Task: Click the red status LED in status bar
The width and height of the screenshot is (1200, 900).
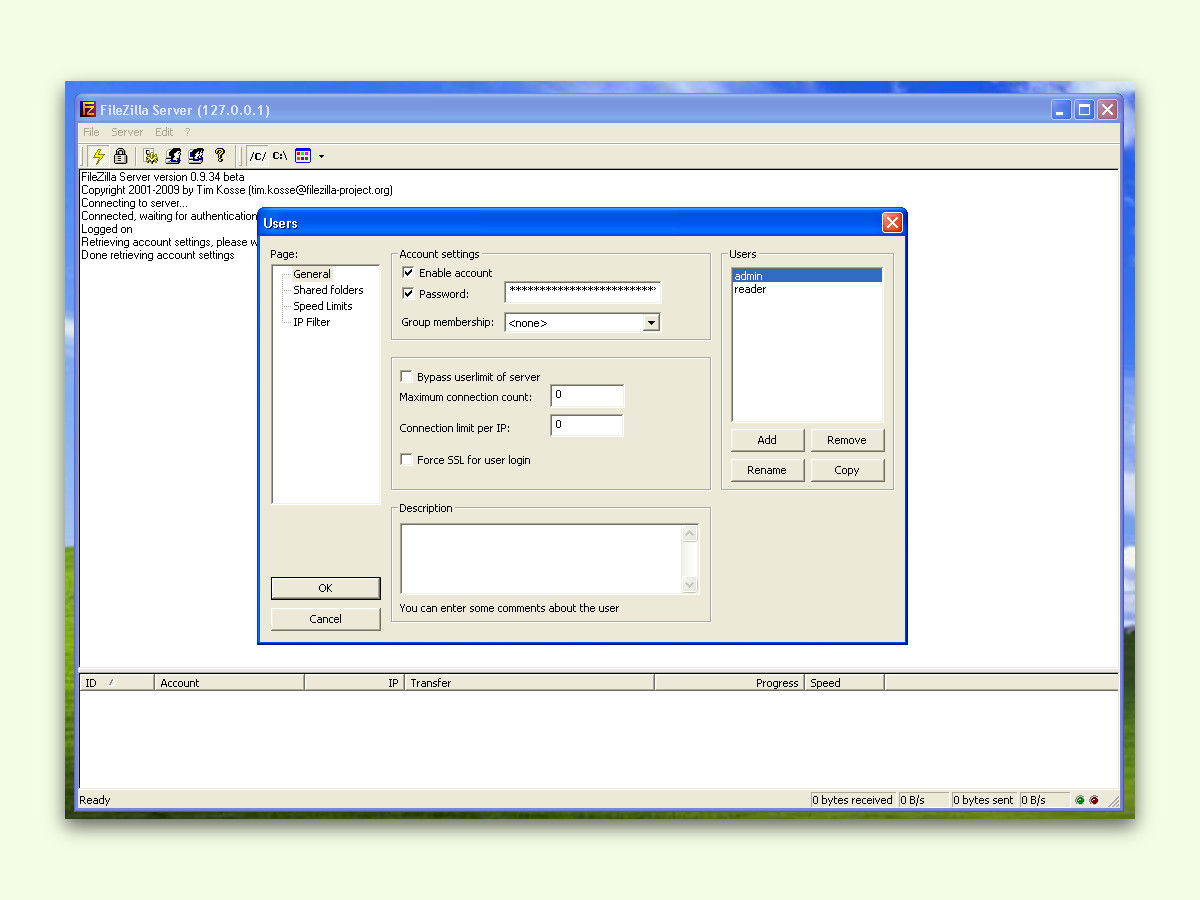Action: 1094,800
